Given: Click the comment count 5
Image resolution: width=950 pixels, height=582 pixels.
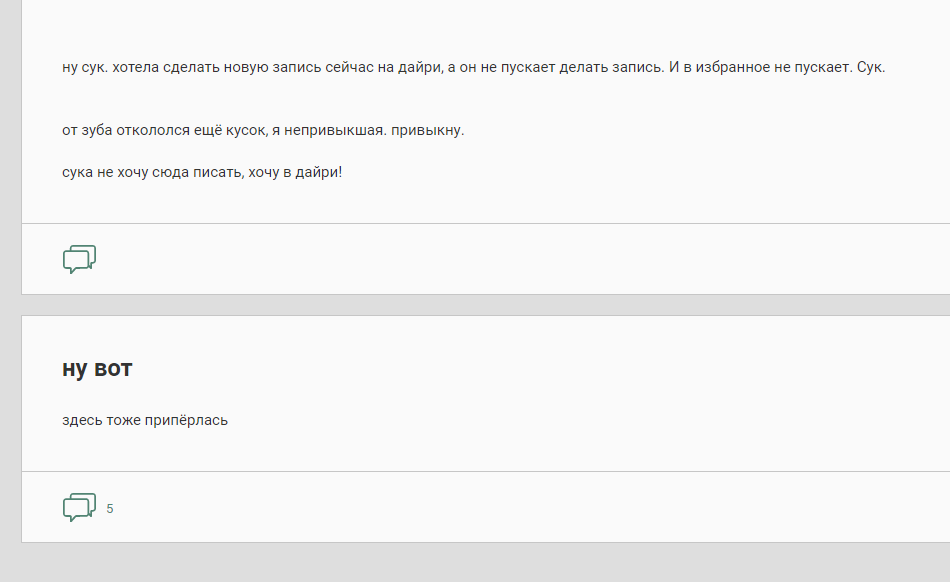Looking at the screenshot, I should click(x=110, y=509).
